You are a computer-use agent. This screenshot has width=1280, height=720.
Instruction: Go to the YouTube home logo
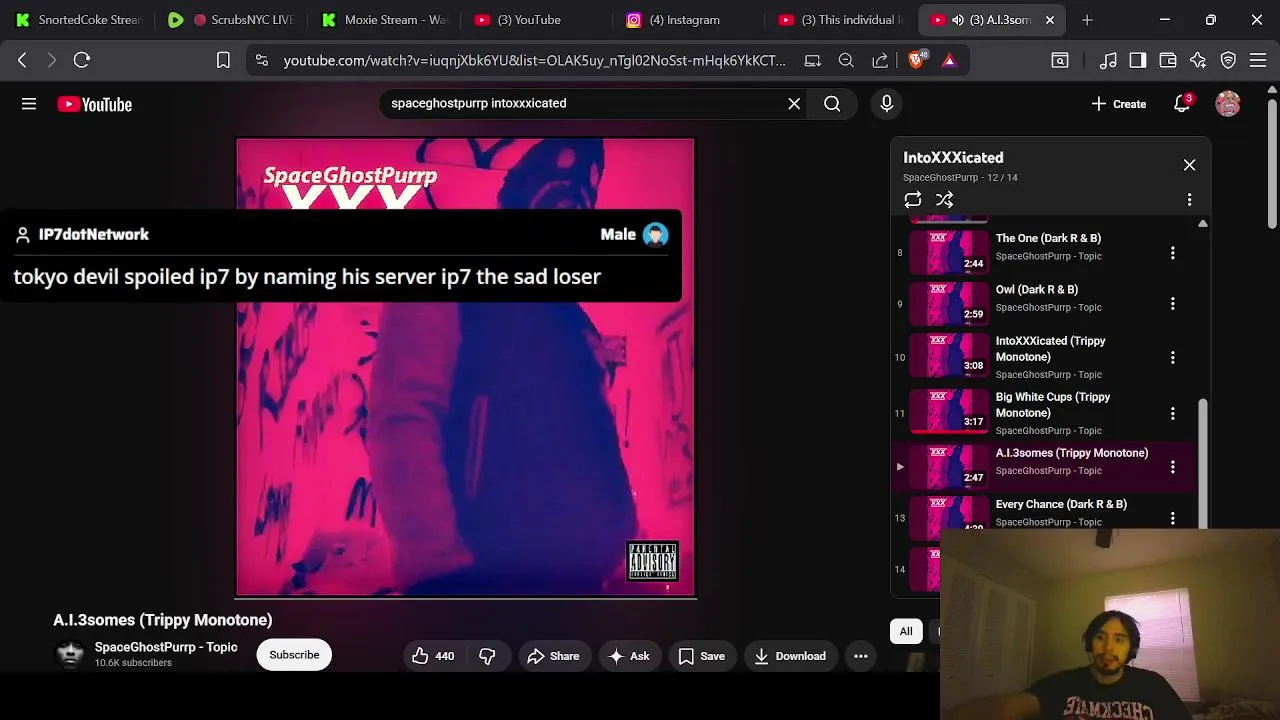point(95,104)
